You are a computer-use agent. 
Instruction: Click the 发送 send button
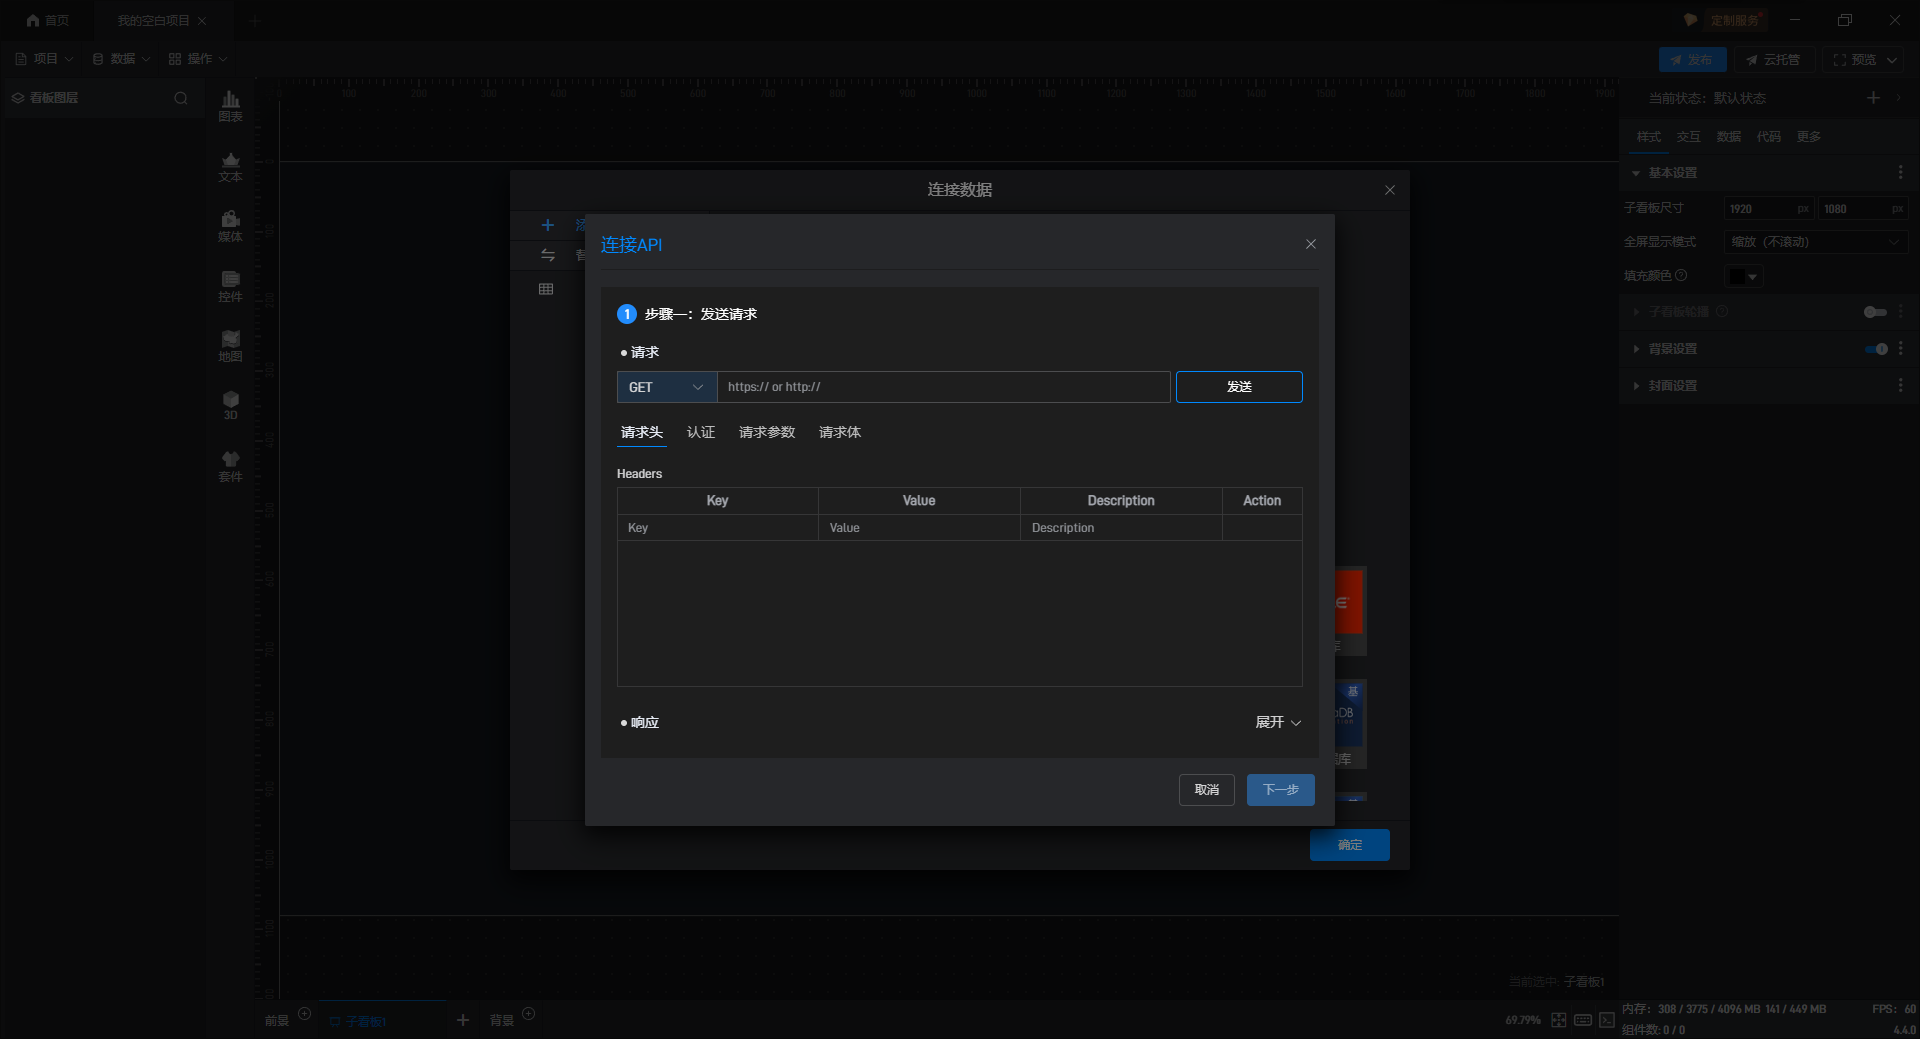1239,387
